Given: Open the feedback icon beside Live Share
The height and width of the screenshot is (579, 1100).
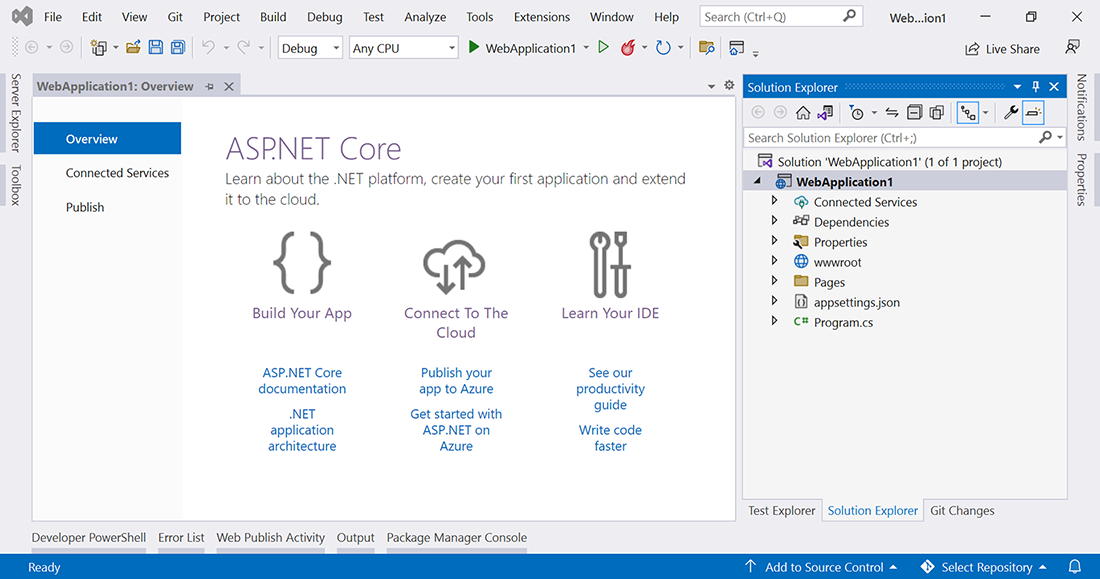Looking at the screenshot, I should (1072, 48).
